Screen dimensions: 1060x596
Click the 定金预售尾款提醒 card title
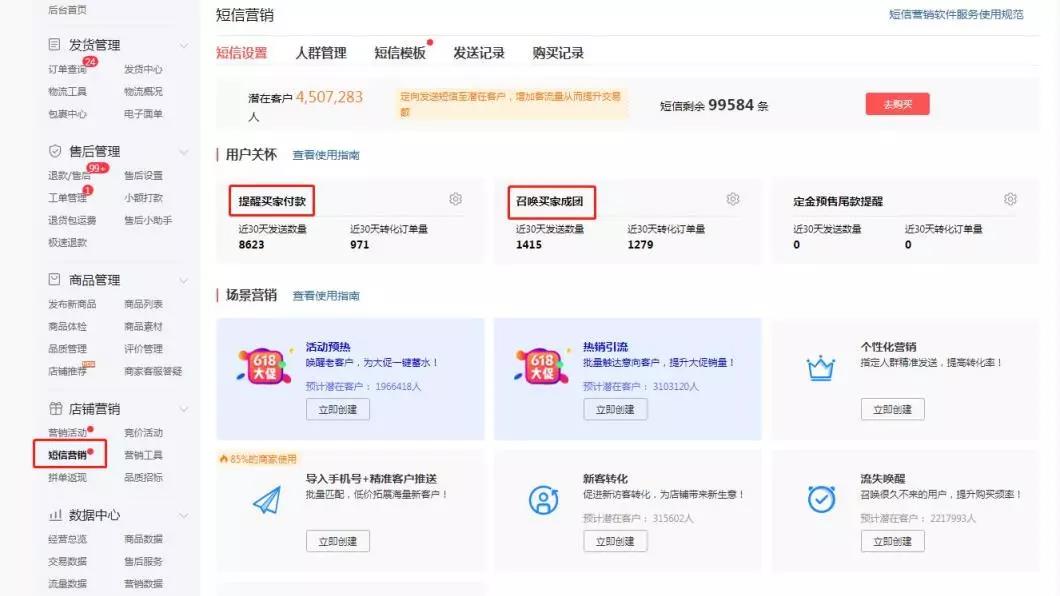pos(838,201)
